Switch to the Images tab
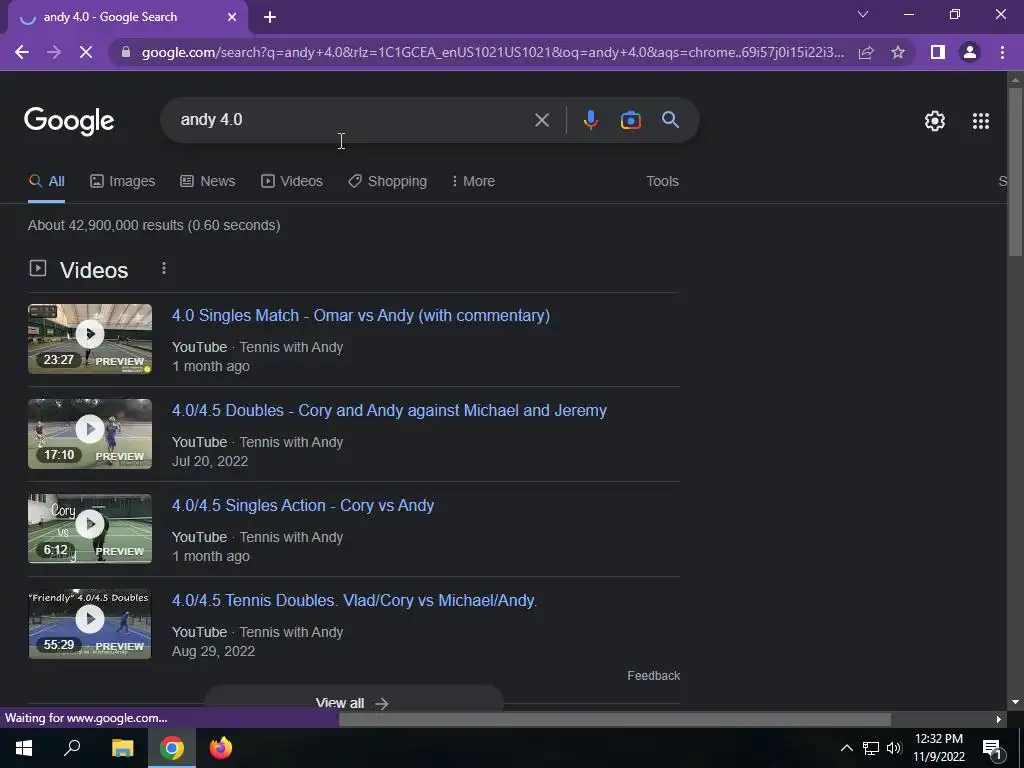The image size is (1024, 768). (x=123, y=181)
